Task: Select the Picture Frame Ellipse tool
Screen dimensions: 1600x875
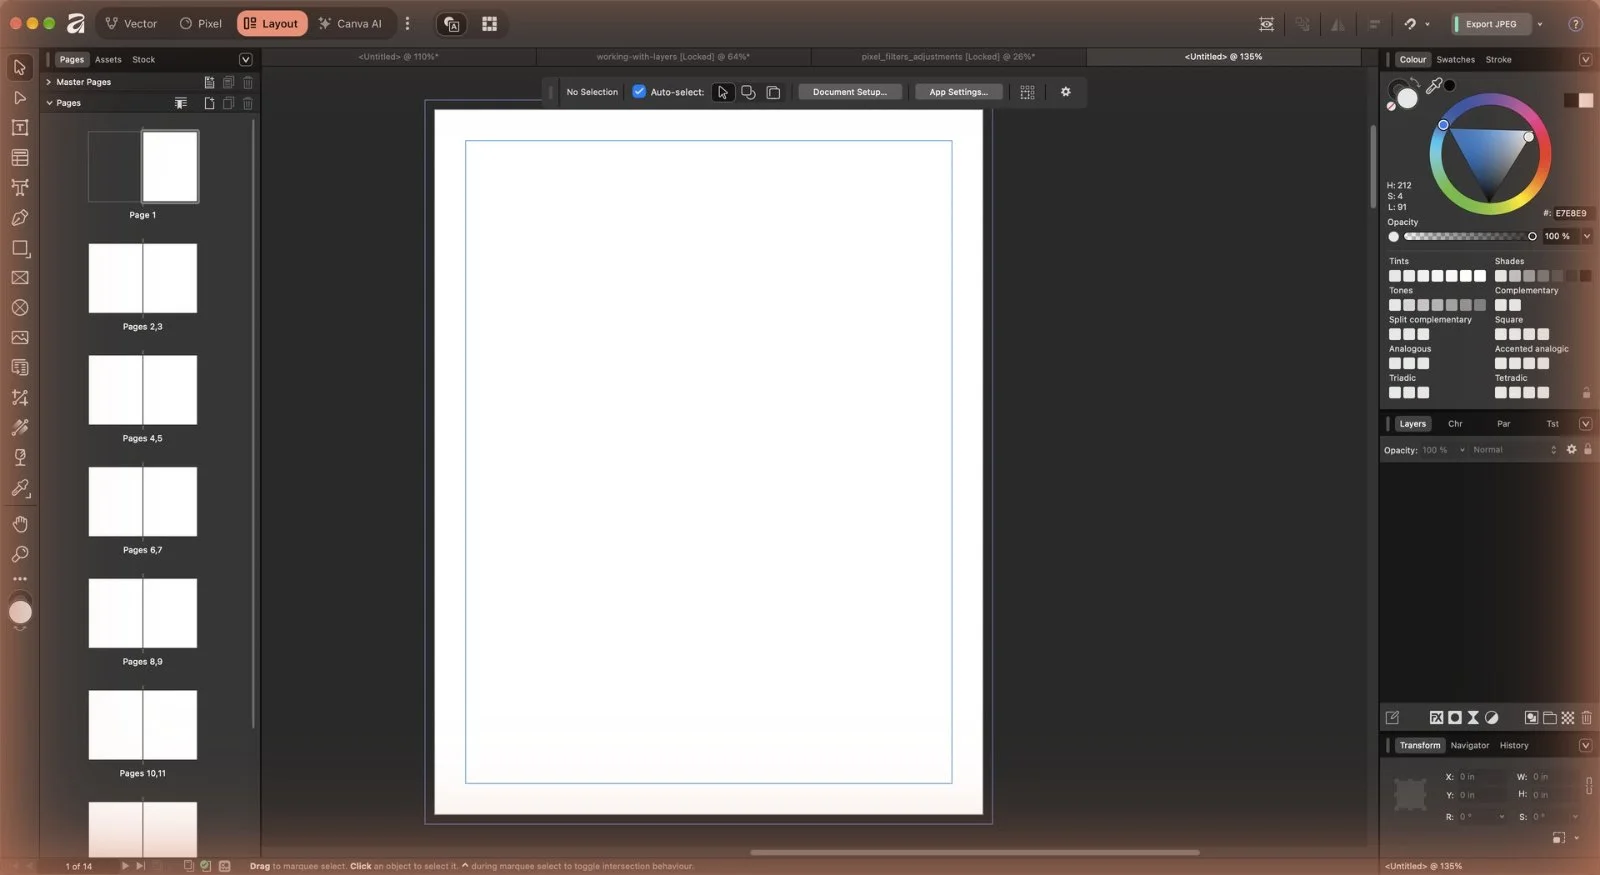Action: (20, 308)
